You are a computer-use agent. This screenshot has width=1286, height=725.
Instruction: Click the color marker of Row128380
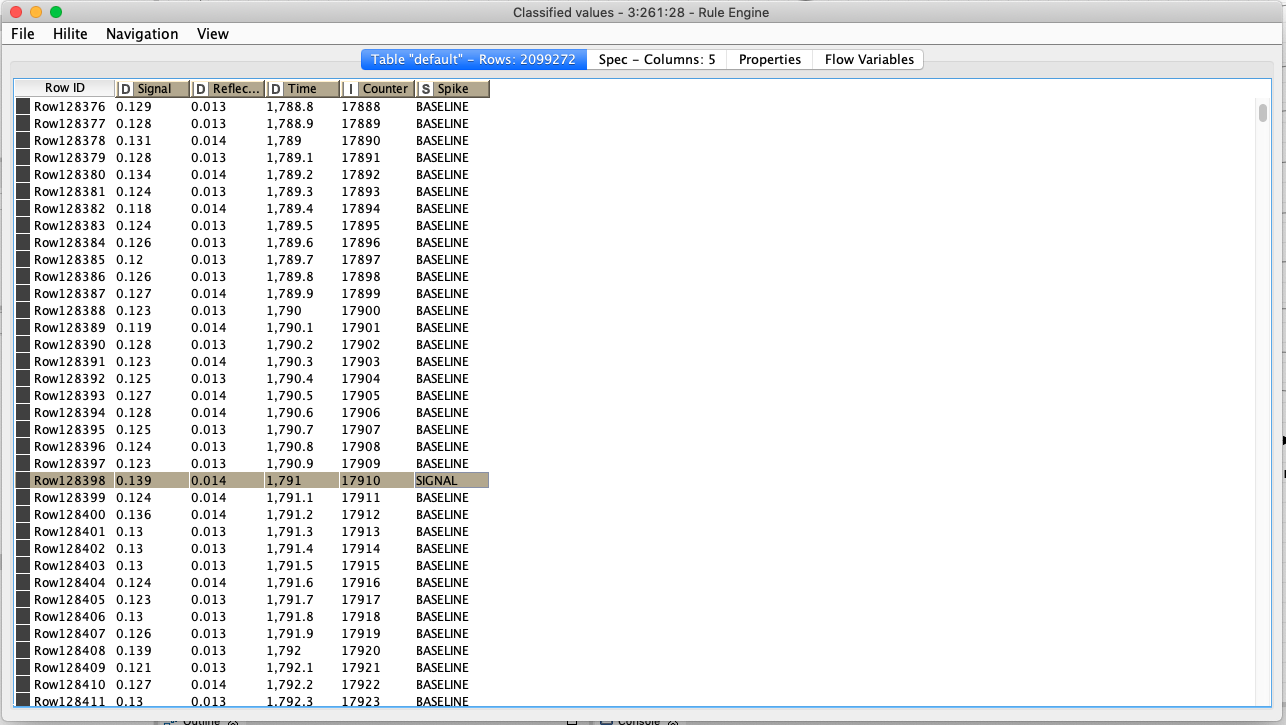click(x=23, y=174)
